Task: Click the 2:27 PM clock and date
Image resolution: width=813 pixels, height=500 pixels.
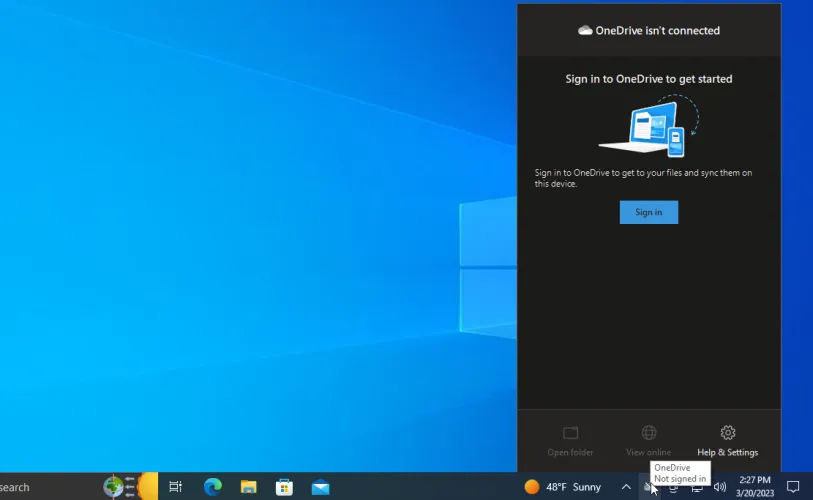Action: pyautogui.click(x=755, y=487)
